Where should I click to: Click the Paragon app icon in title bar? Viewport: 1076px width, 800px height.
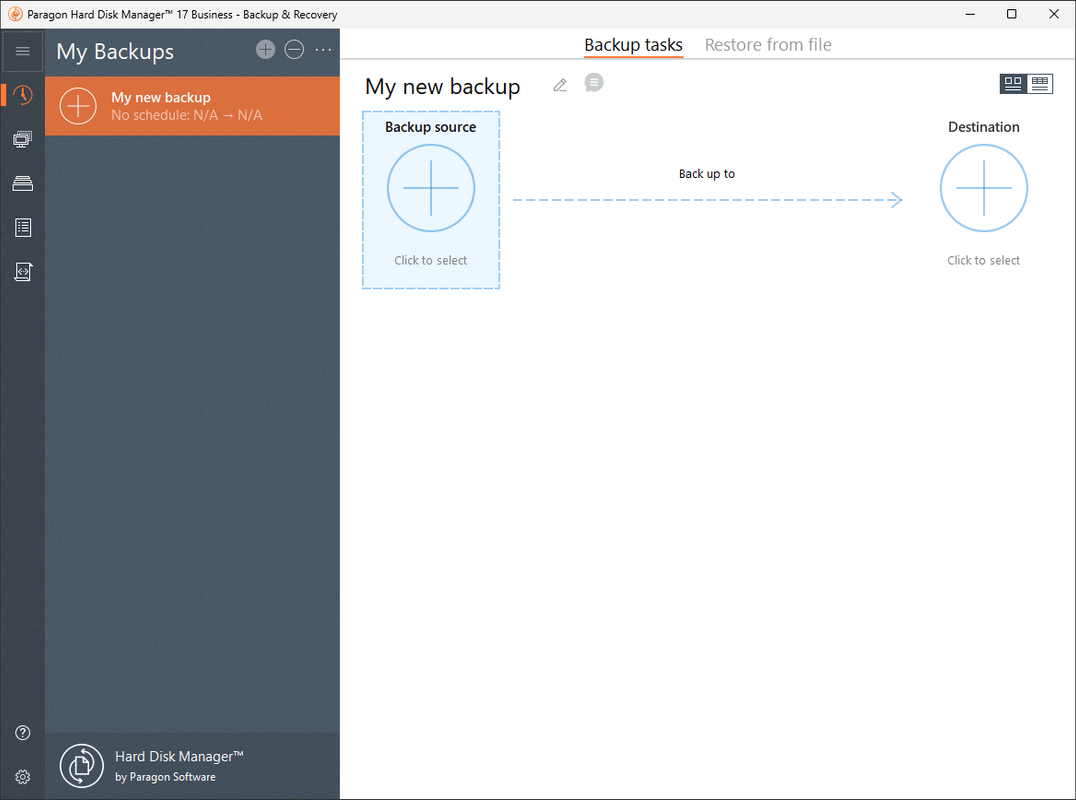[14, 14]
